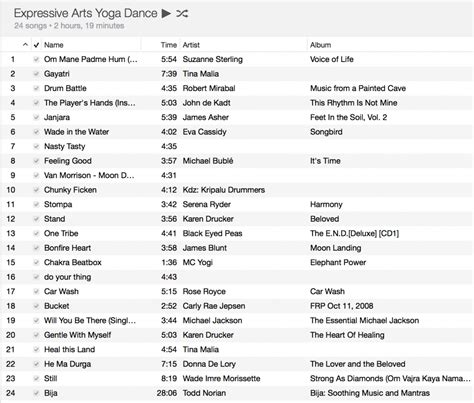Play the Expressive Arts Yoga Dance playlist
Image resolution: width=474 pixels, height=403 pixels.
tap(166, 13)
